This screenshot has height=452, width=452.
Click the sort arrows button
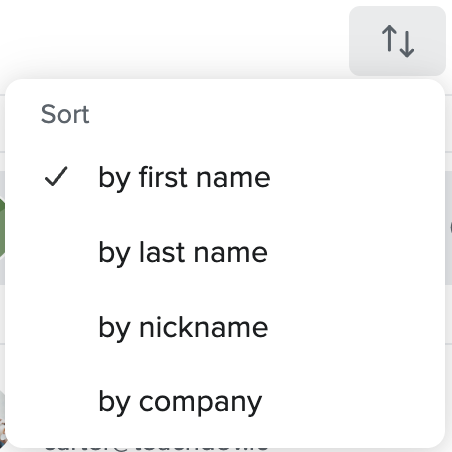click(397, 41)
